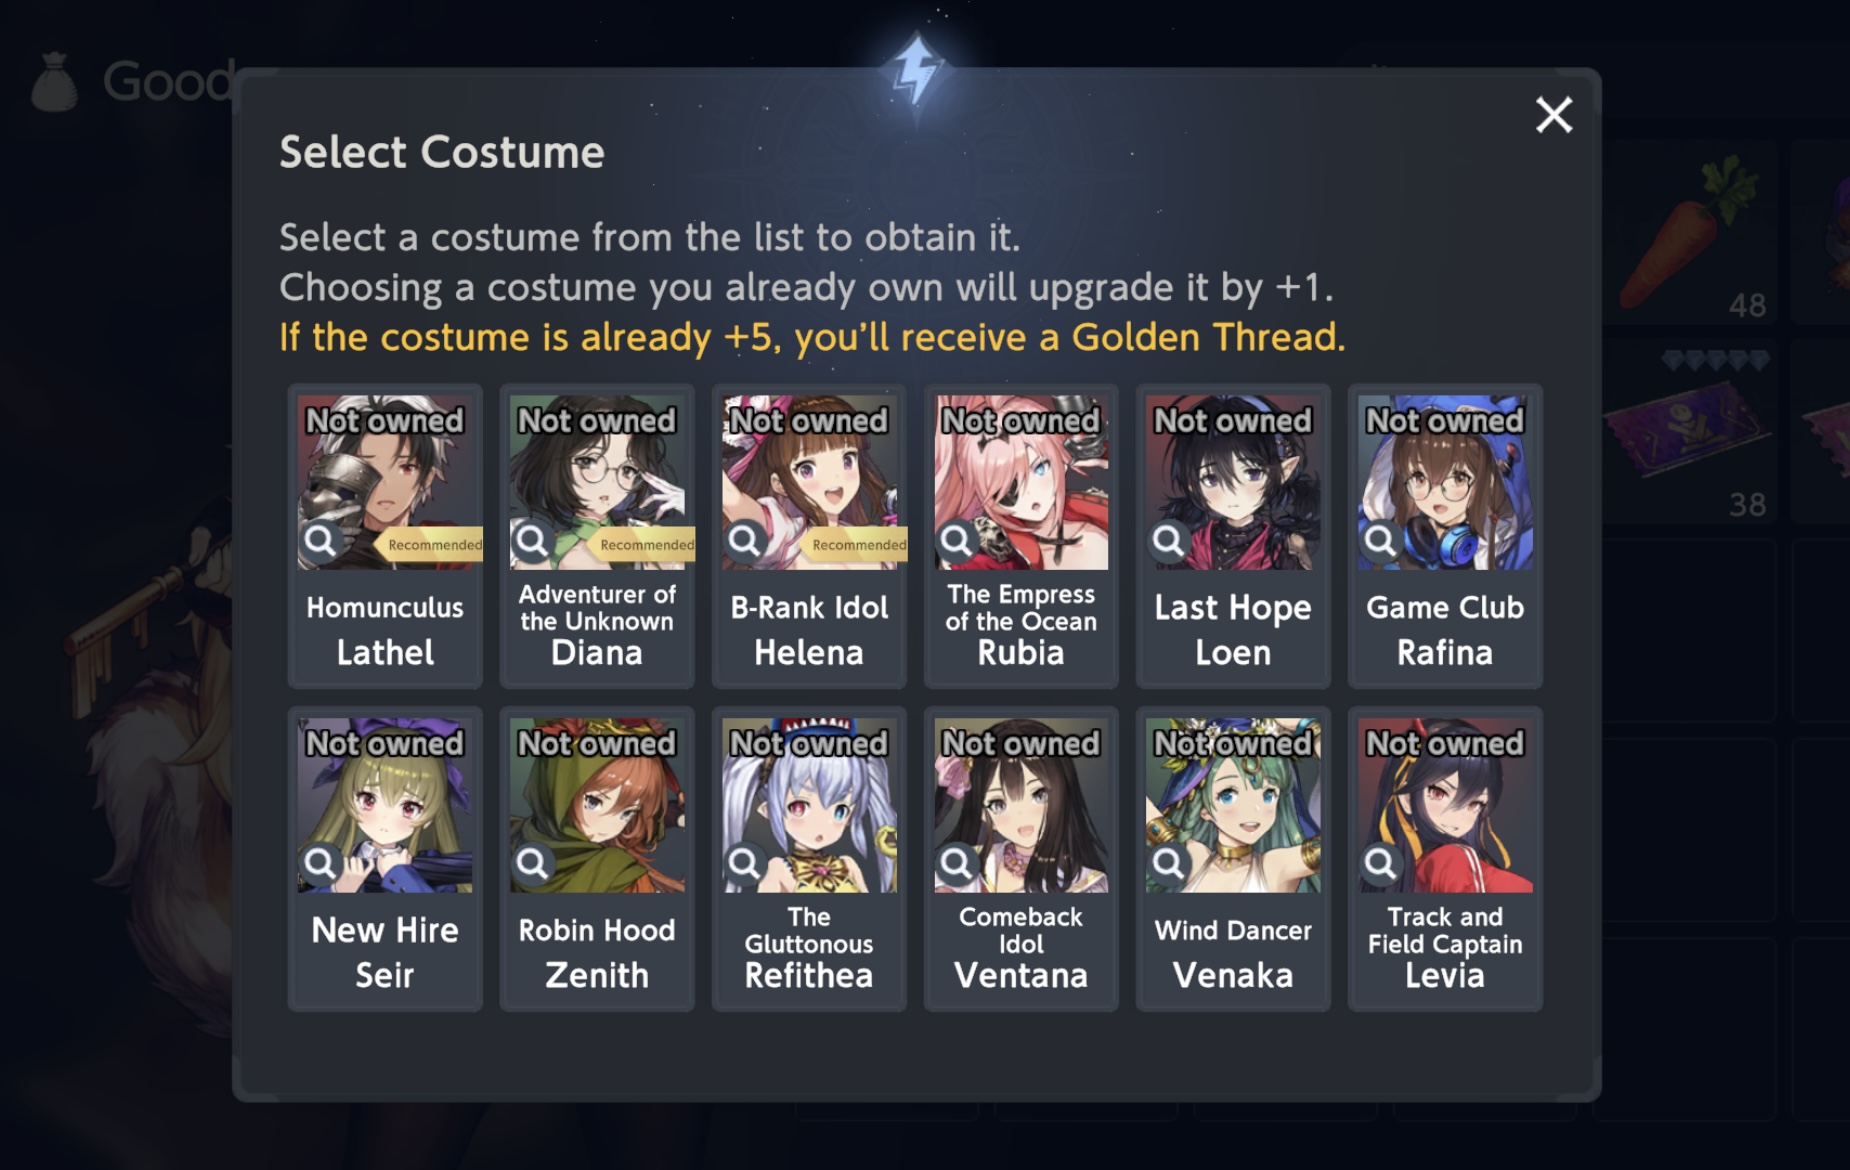Open Robin Hood Zenith magnifier preview
Image resolution: width=1850 pixels, height=1170 pixels.
(533, 863)
